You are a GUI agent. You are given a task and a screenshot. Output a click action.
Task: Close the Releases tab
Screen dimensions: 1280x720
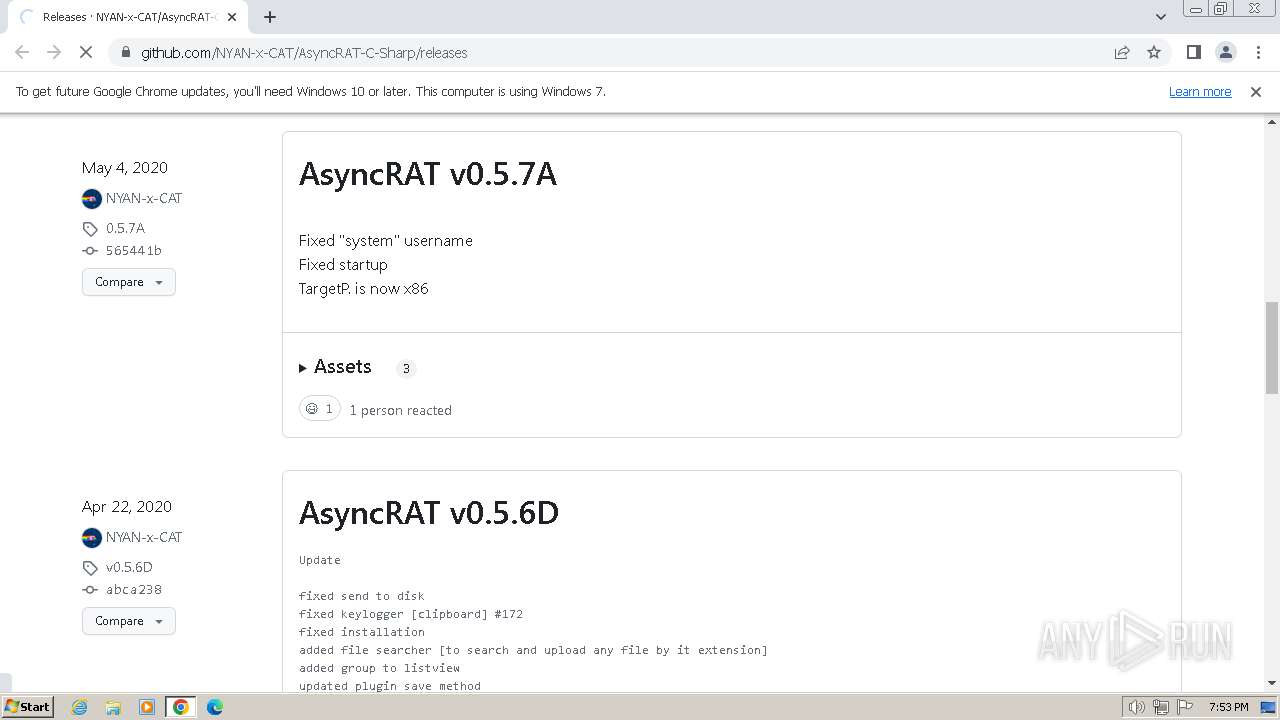point(232,17)
